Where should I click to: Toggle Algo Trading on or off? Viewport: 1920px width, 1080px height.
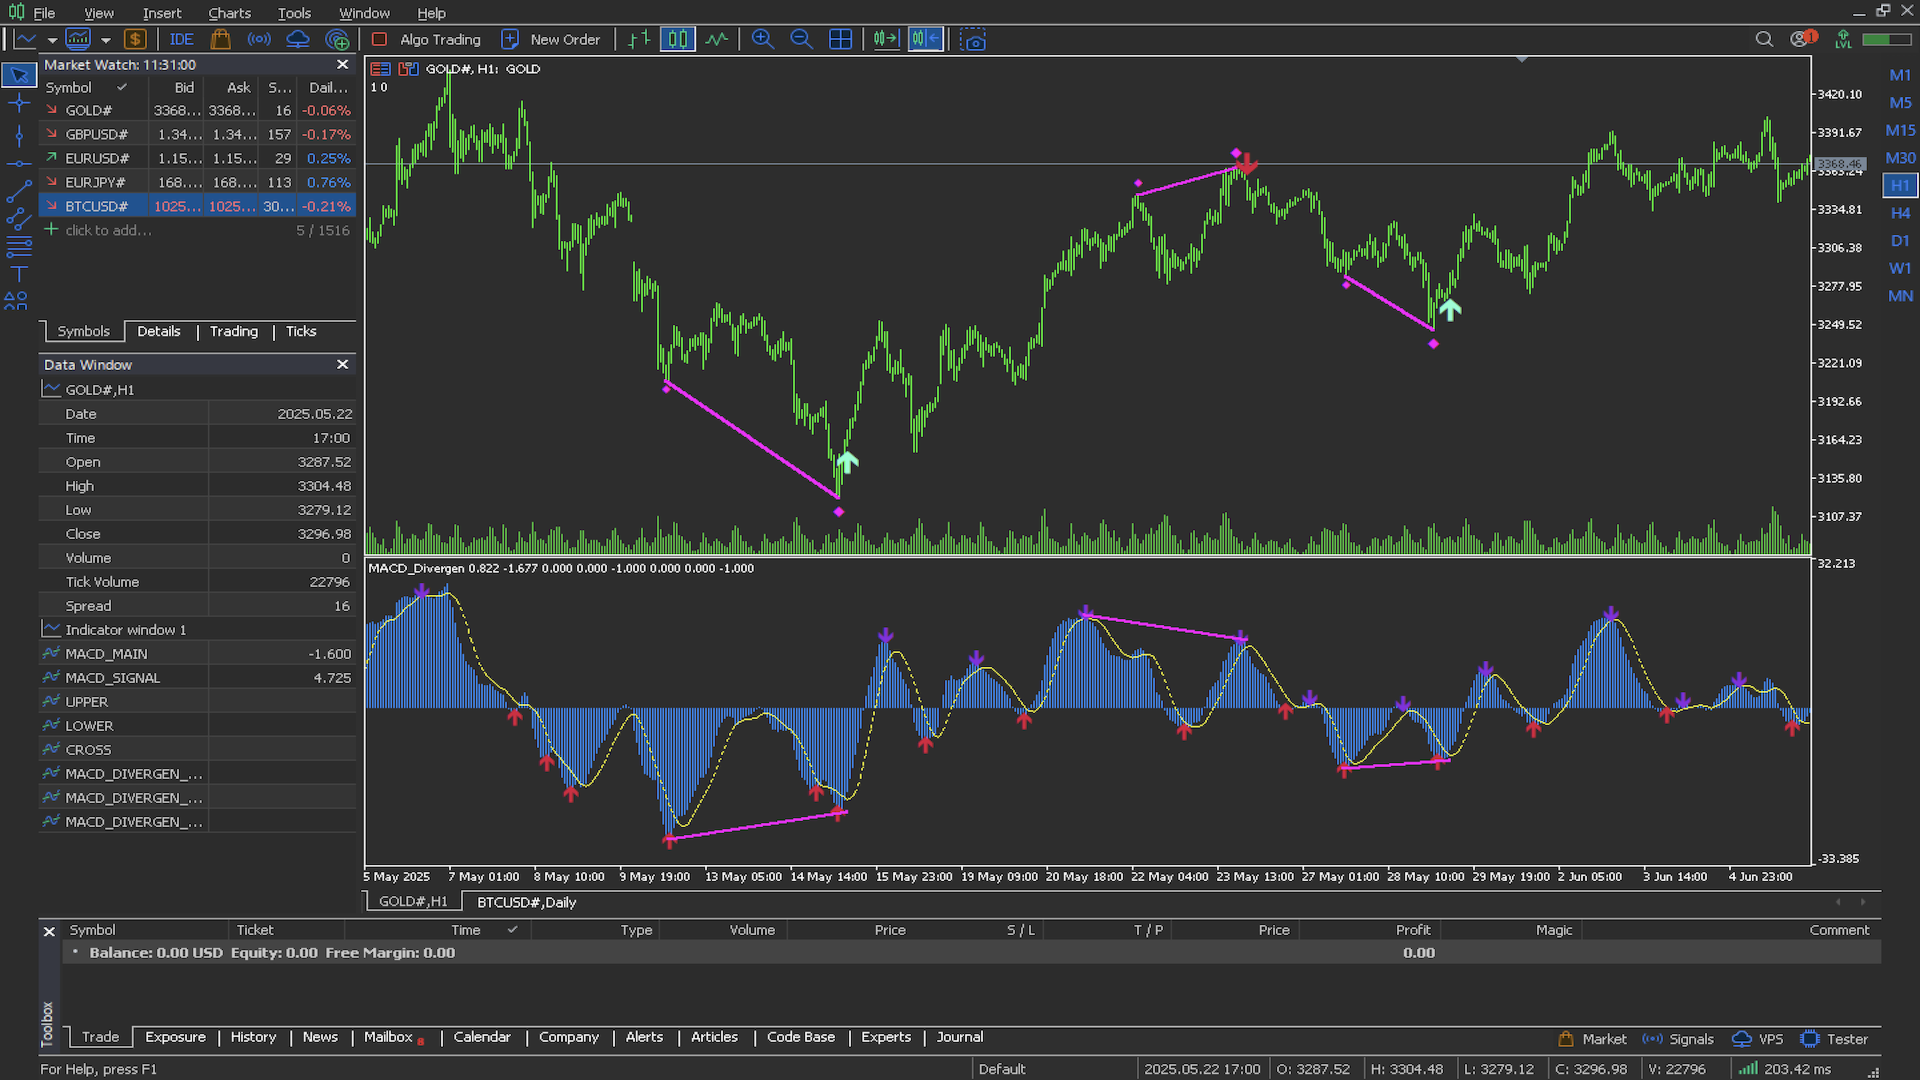point(426,39)
